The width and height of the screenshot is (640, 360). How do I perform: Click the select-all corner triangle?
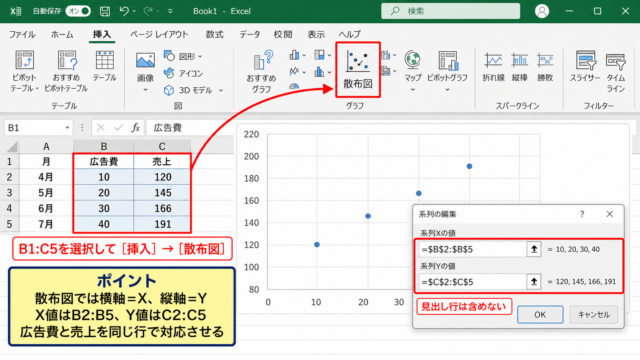[12, 146]
